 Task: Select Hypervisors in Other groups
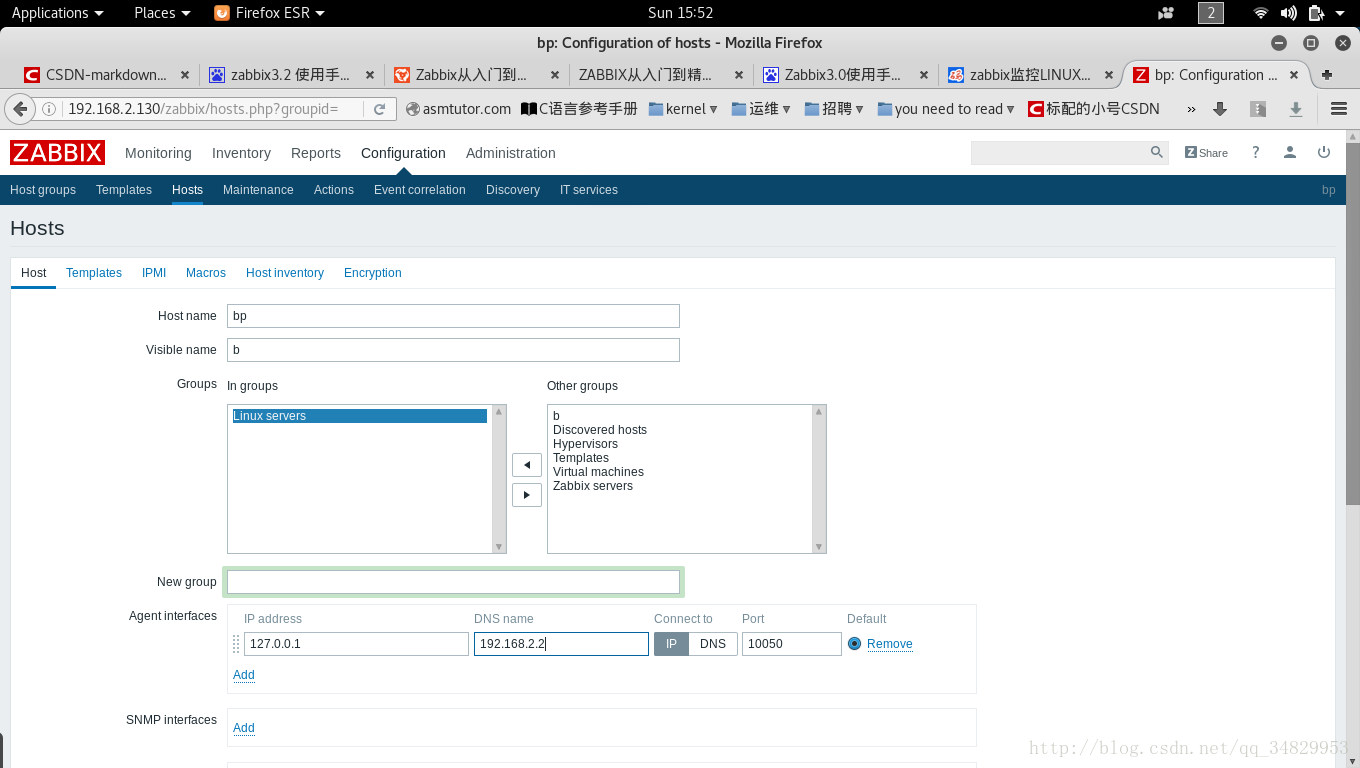pos(585,444)
